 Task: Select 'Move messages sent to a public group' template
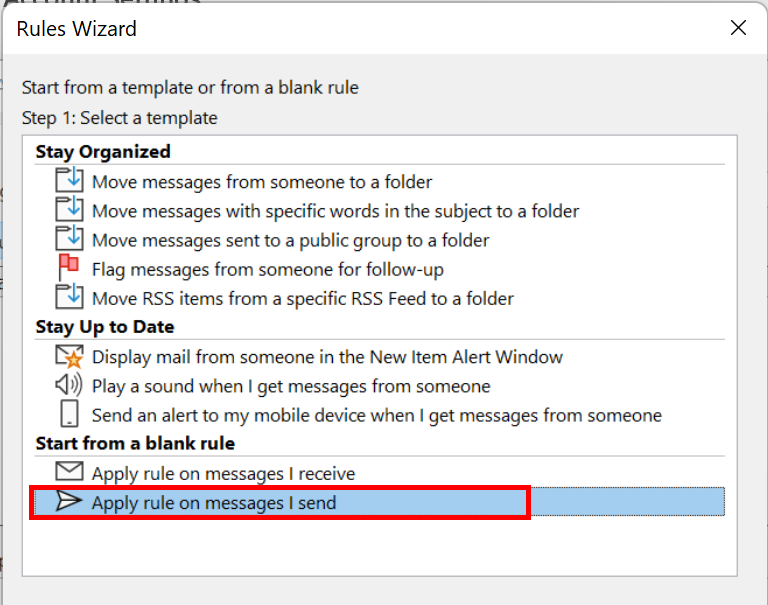pyautogui.click(x=290, y=240)
